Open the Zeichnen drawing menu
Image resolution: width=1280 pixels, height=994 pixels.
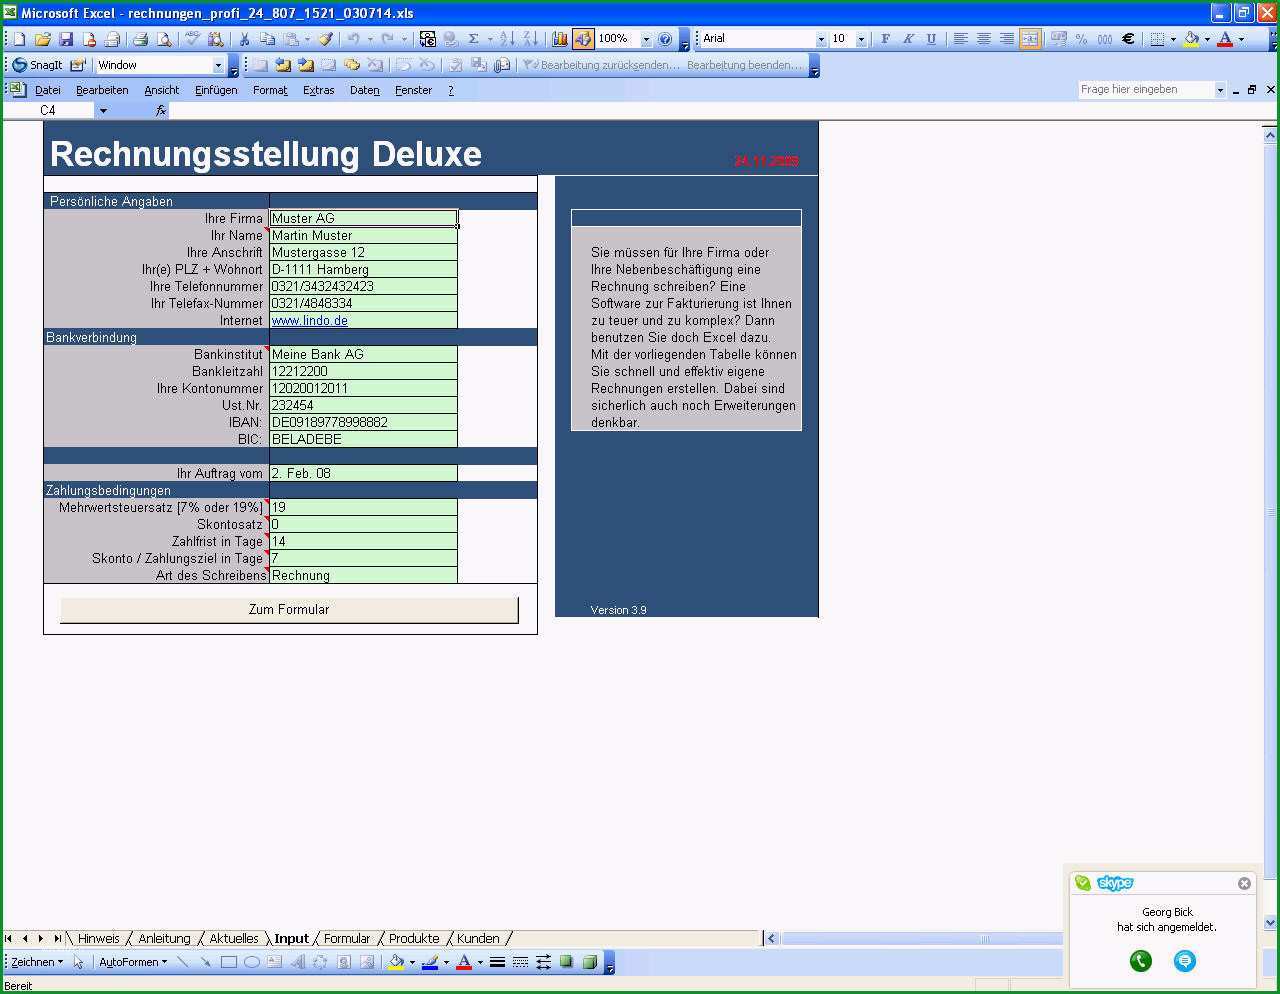(x=36, y=962)
